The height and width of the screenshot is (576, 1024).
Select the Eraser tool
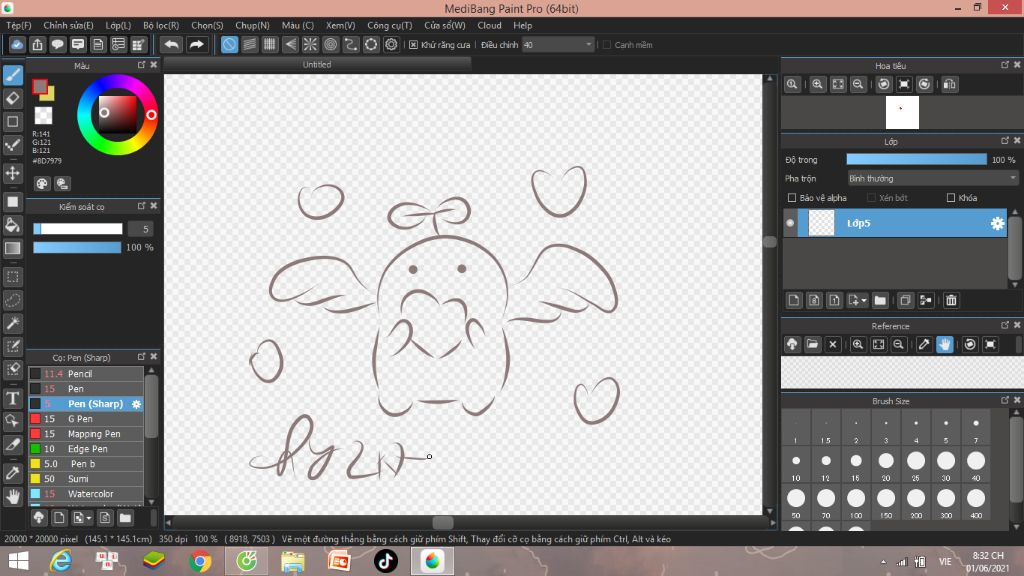tap(12, 99)
